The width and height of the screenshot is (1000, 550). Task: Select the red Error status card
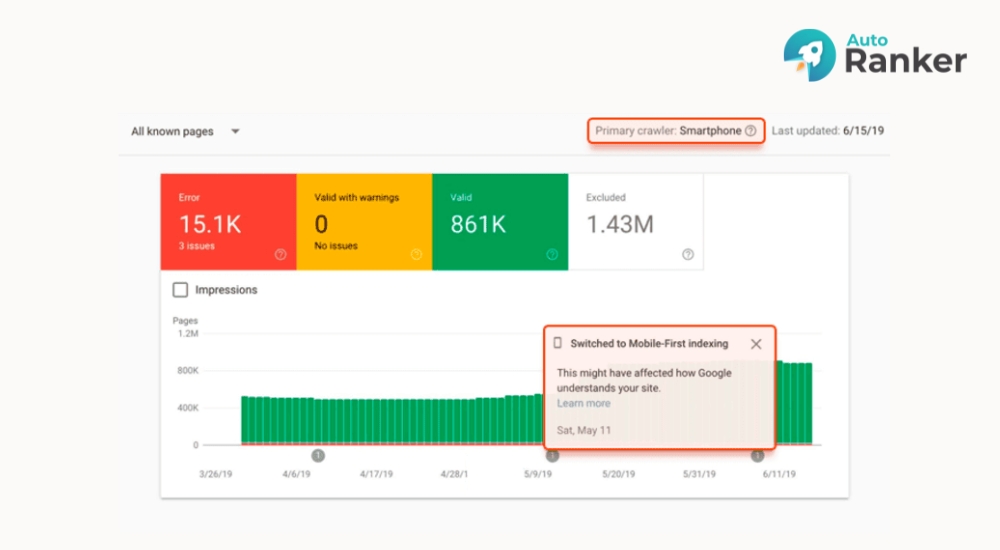coord(228,222)
